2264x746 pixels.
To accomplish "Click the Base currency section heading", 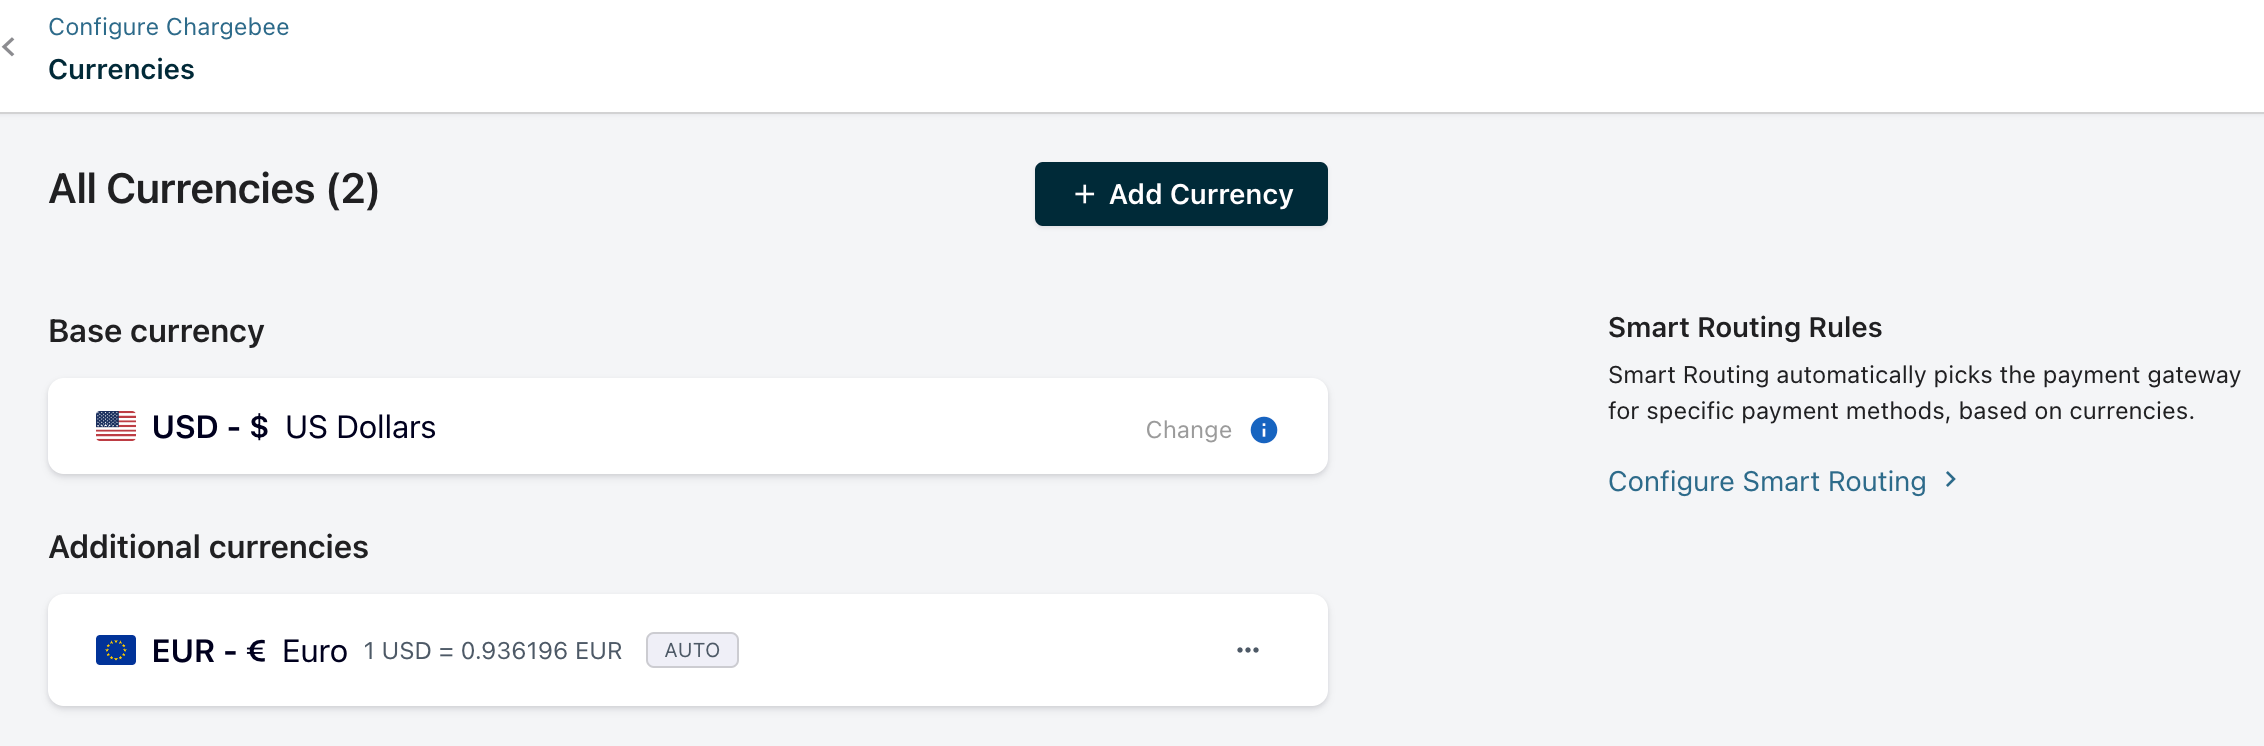I will point(156,332).
